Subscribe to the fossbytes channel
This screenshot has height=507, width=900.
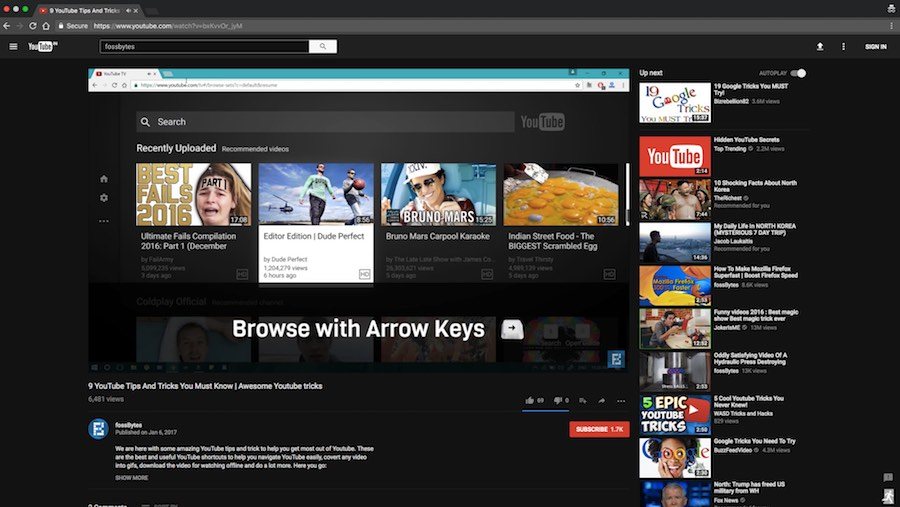point(598,429)
